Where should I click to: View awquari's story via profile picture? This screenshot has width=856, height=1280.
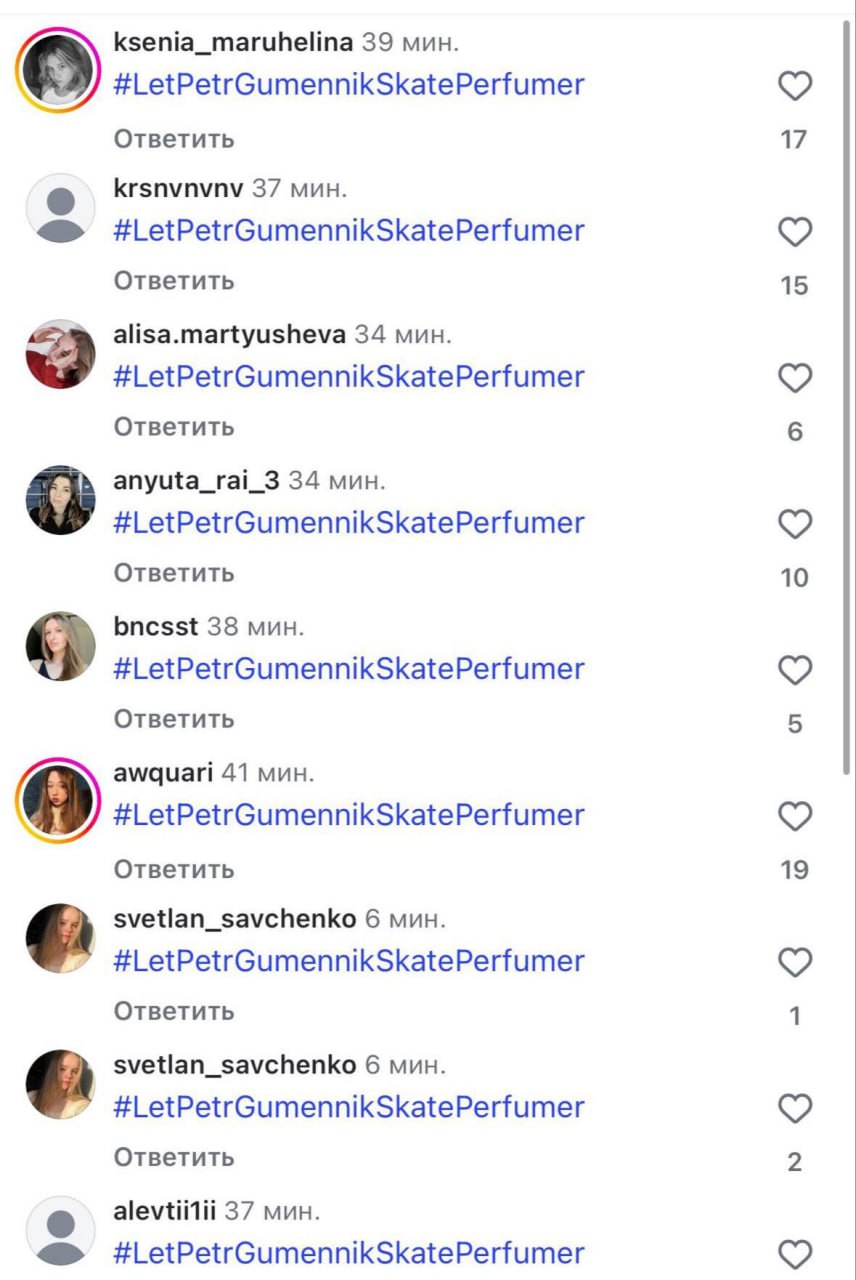[x=59, y=800]
